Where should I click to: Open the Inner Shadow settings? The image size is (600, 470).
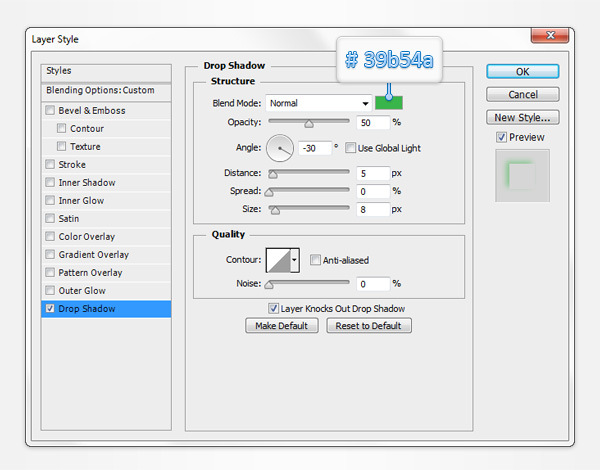click(x=87, y=183)
